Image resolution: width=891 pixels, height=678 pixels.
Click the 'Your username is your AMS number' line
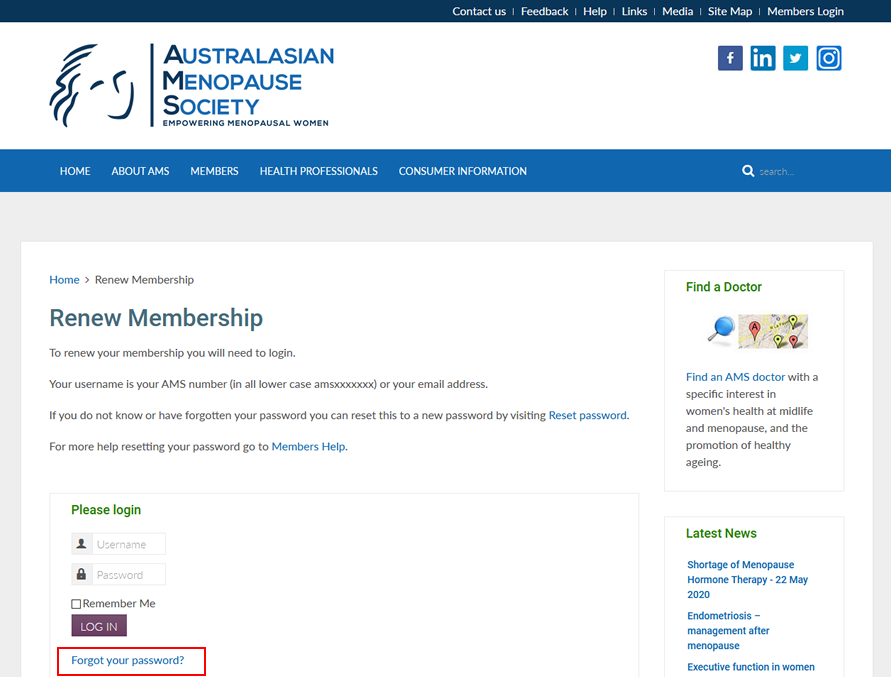click(268, 384)
